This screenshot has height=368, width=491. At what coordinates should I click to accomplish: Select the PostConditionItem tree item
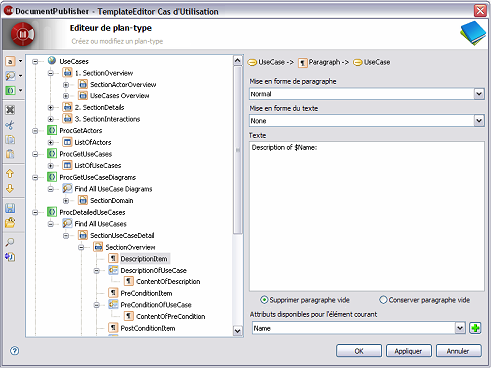click(148, 328)
